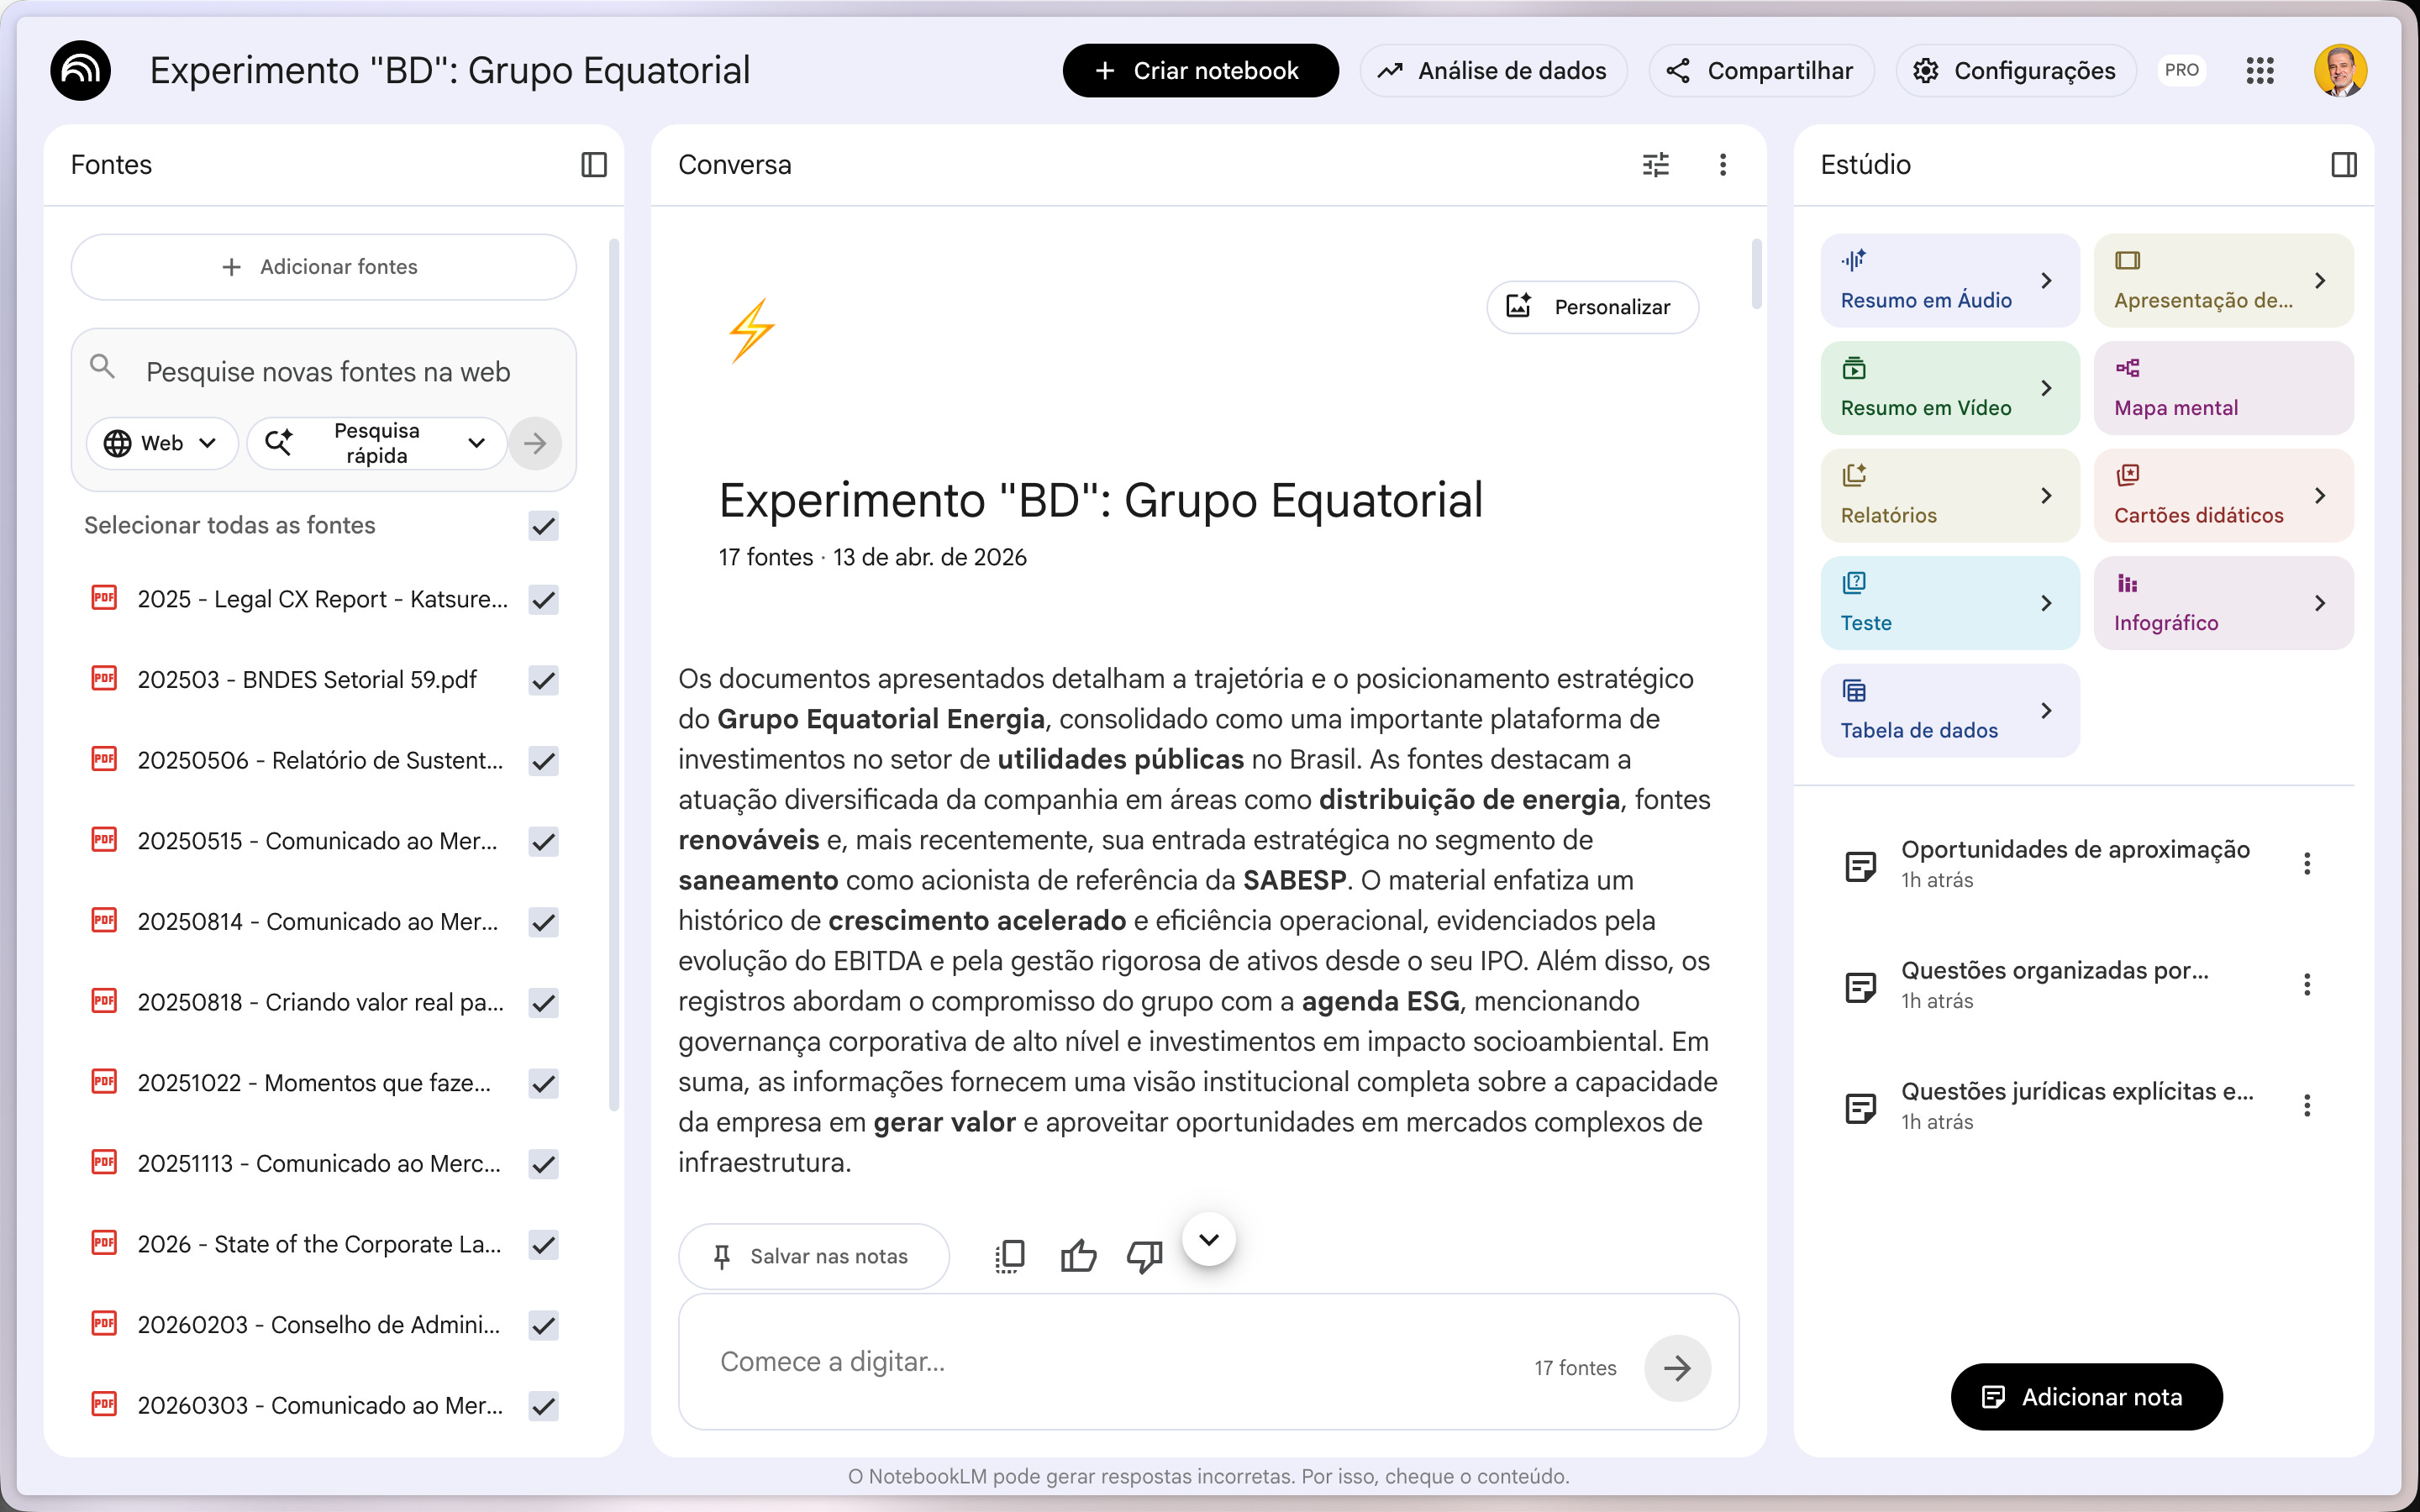Viewport: 2420px width, 1512px height.
Task: Open options for Oportunidades de aproximação note
Action: pyautogui.click(x=2307, y=863)
